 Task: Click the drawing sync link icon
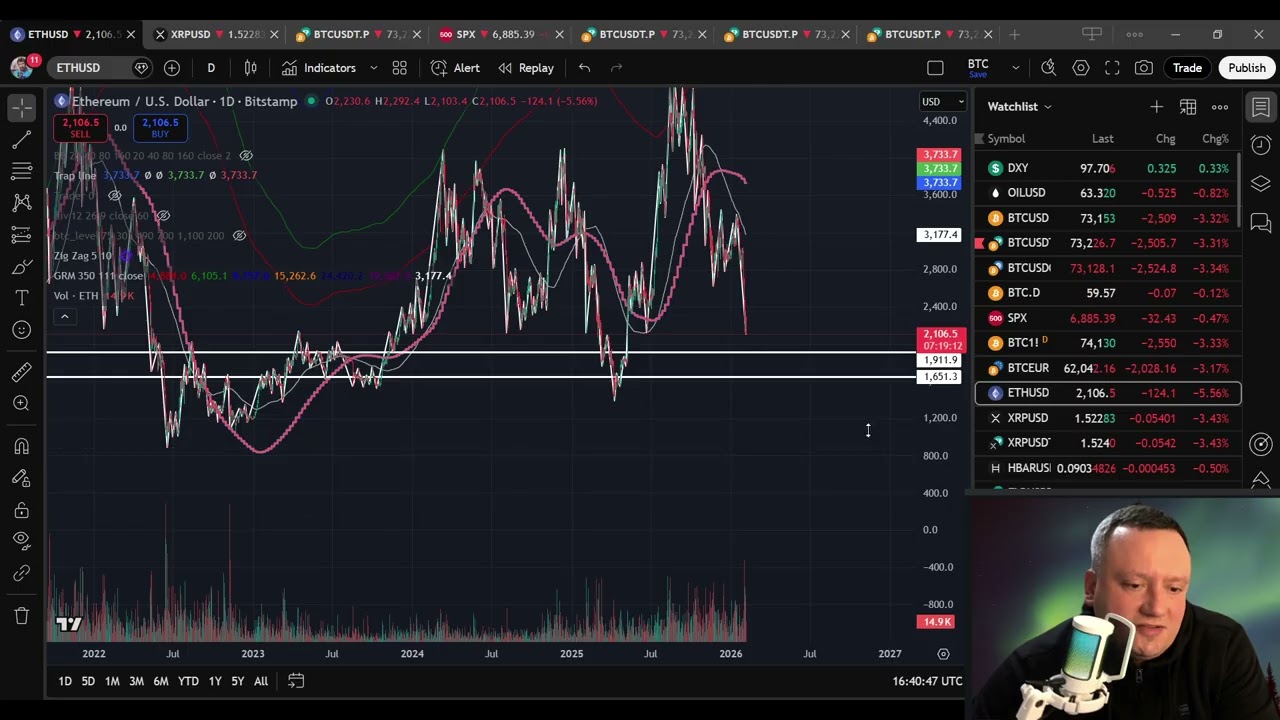(22, 574)
